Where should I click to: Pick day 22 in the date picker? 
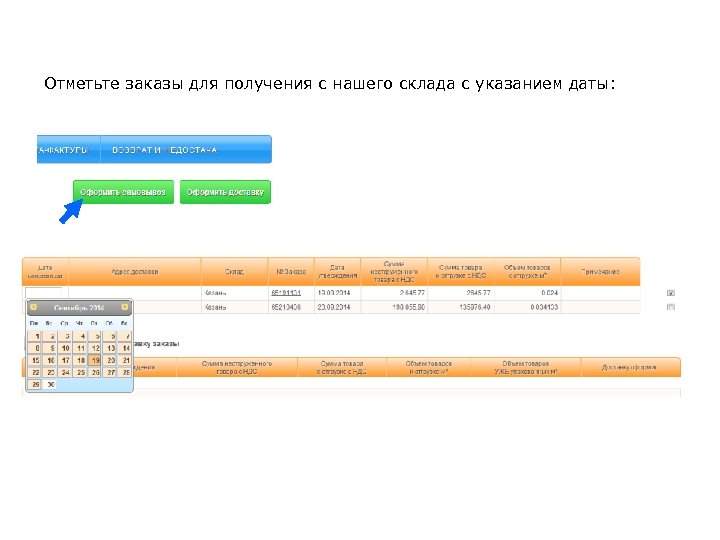click(34, 372)
